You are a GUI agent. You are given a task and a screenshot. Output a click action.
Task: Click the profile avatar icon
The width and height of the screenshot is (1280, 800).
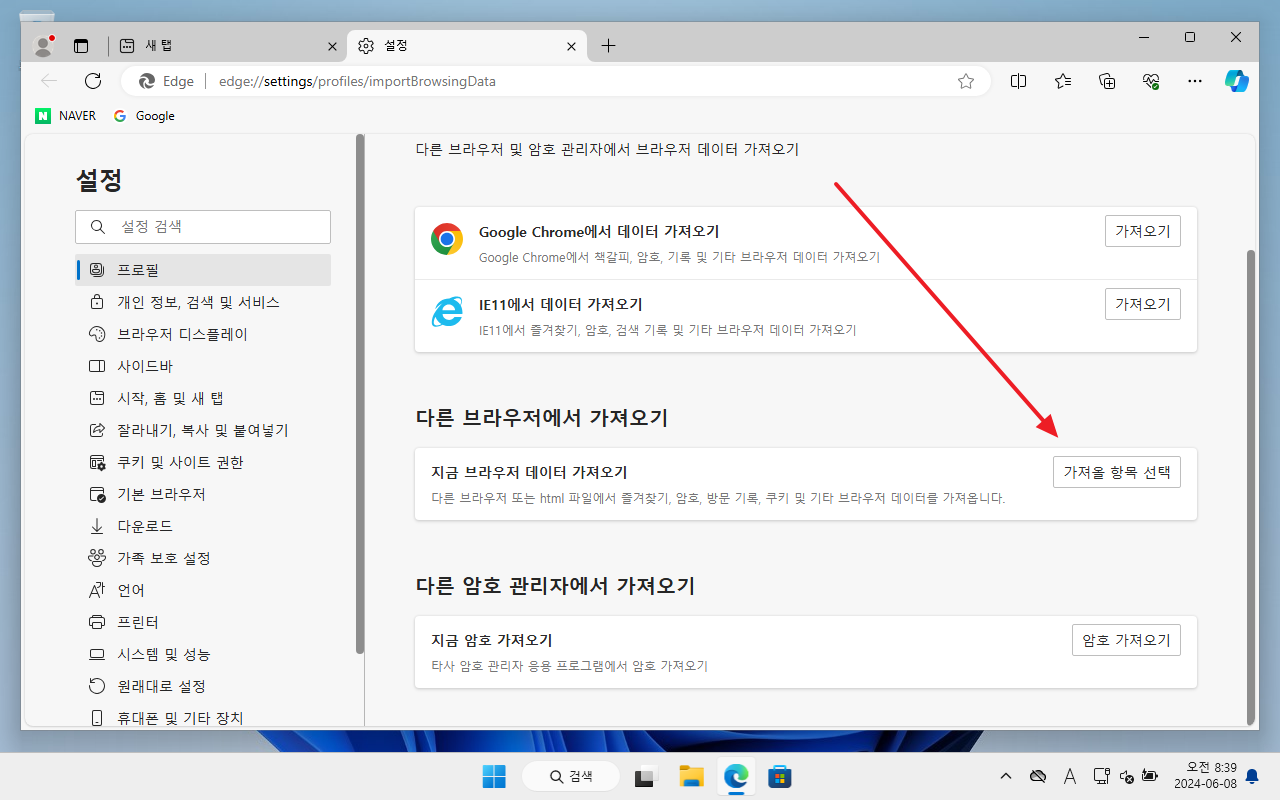point(43,45)
